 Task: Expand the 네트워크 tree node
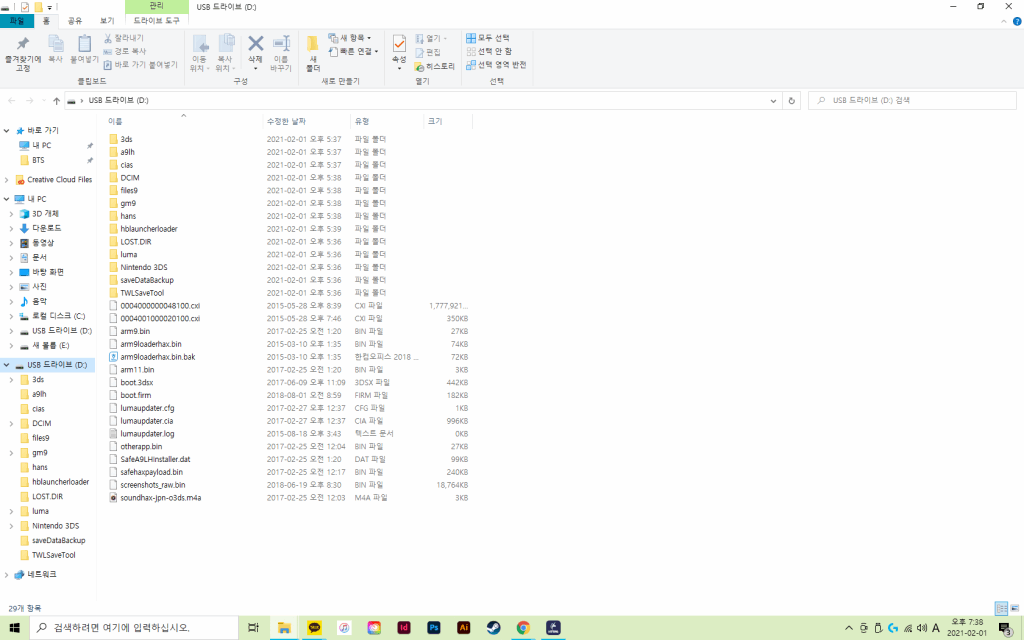pyautogui.click(x=7, y=575)
